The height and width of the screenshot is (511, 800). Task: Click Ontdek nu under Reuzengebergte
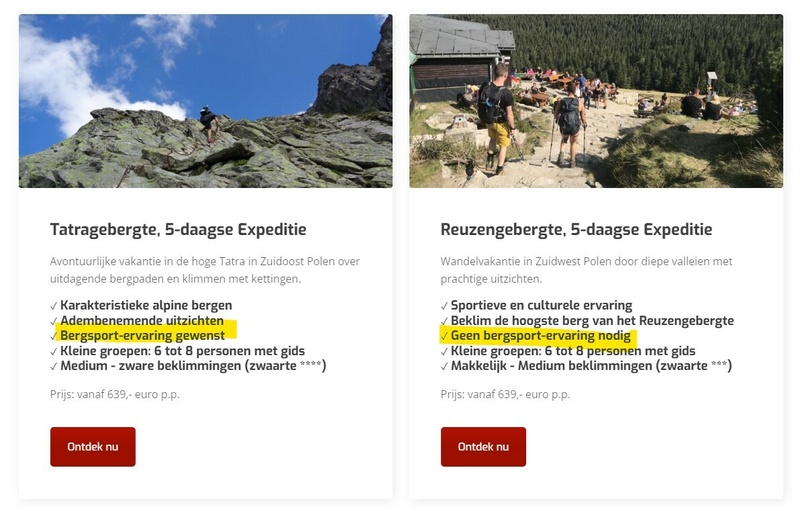pos(483,447)
